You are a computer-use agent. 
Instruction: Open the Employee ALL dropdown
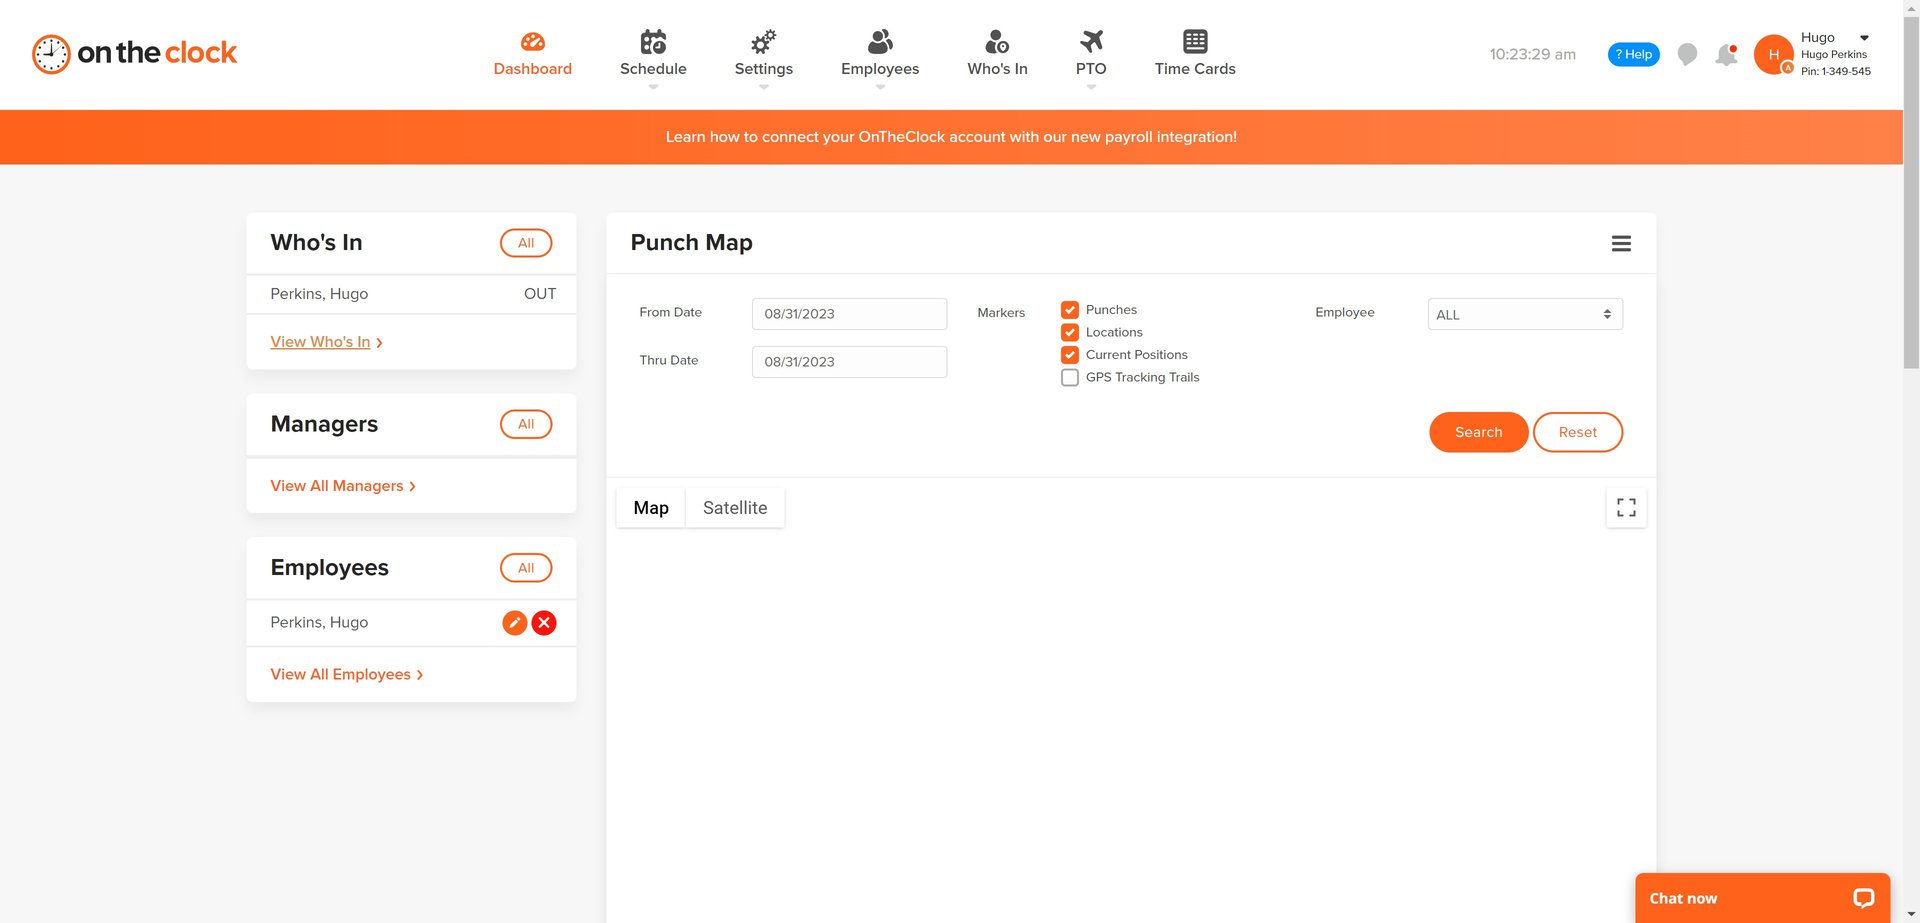click(x=1525, y=314)
